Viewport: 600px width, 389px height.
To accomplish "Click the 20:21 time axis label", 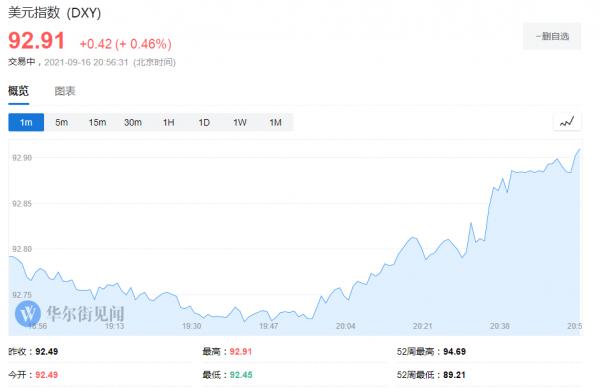I will pos(422,326).
